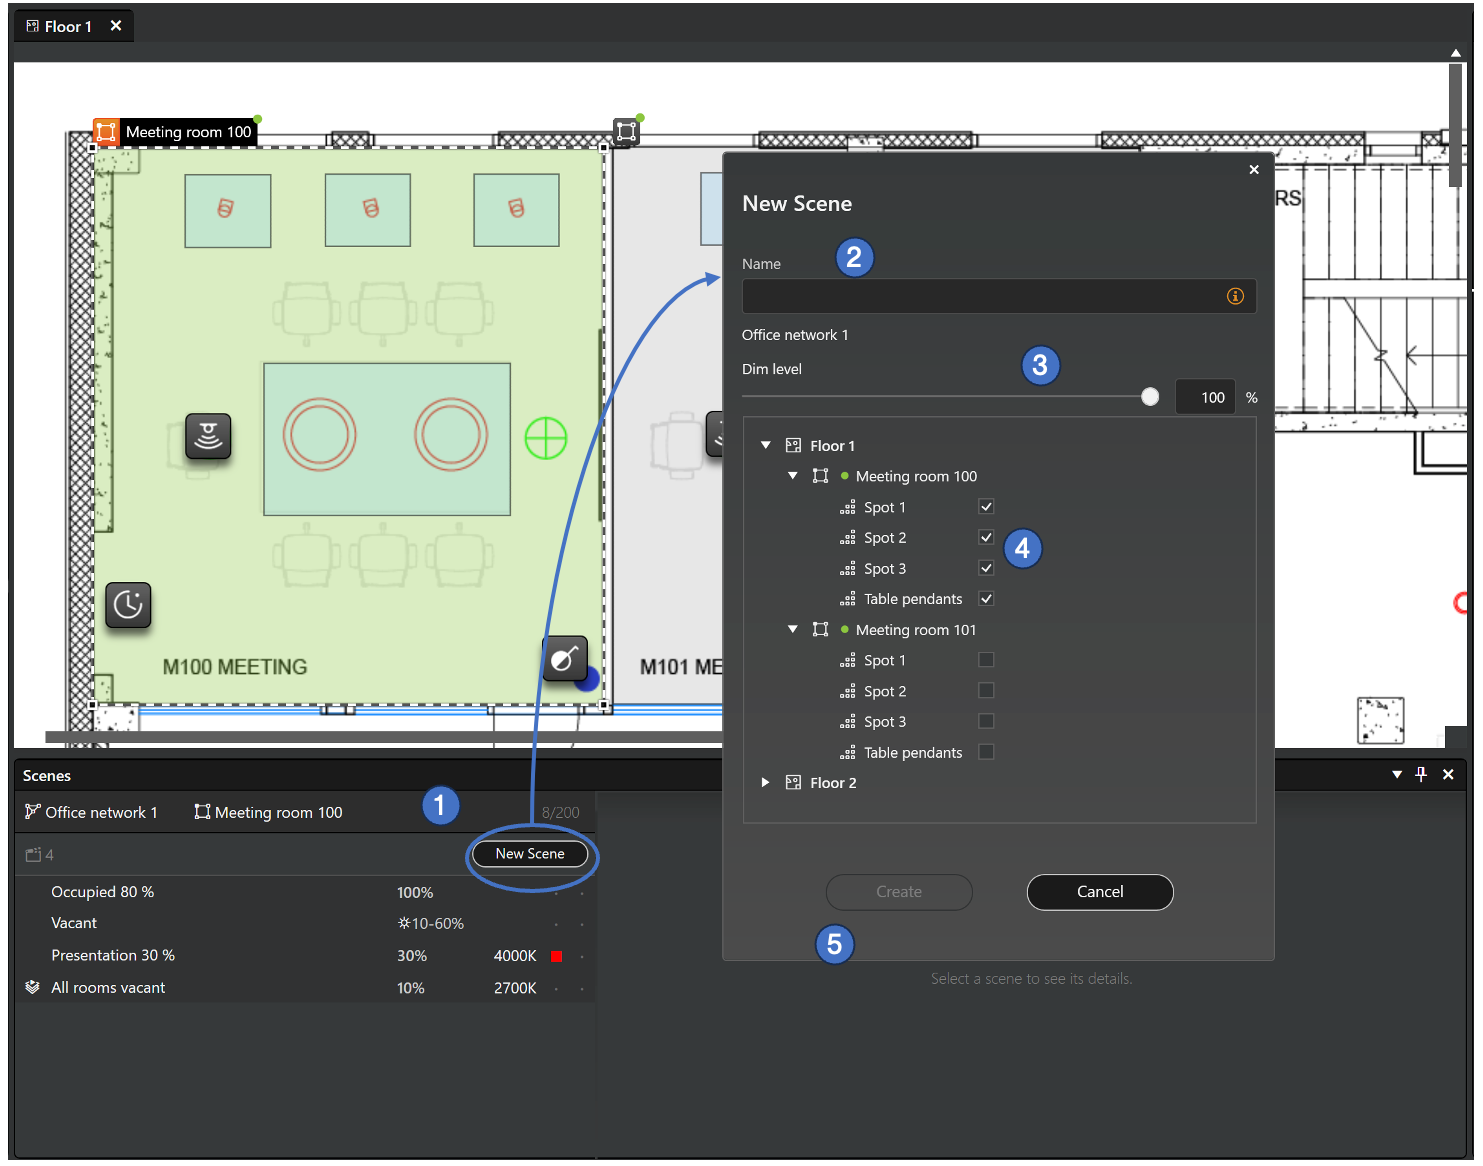The width and height of the screenshot is (1483, 1166).
Task: Click the right red ring table pendant
Action: [x=451, y=435]
